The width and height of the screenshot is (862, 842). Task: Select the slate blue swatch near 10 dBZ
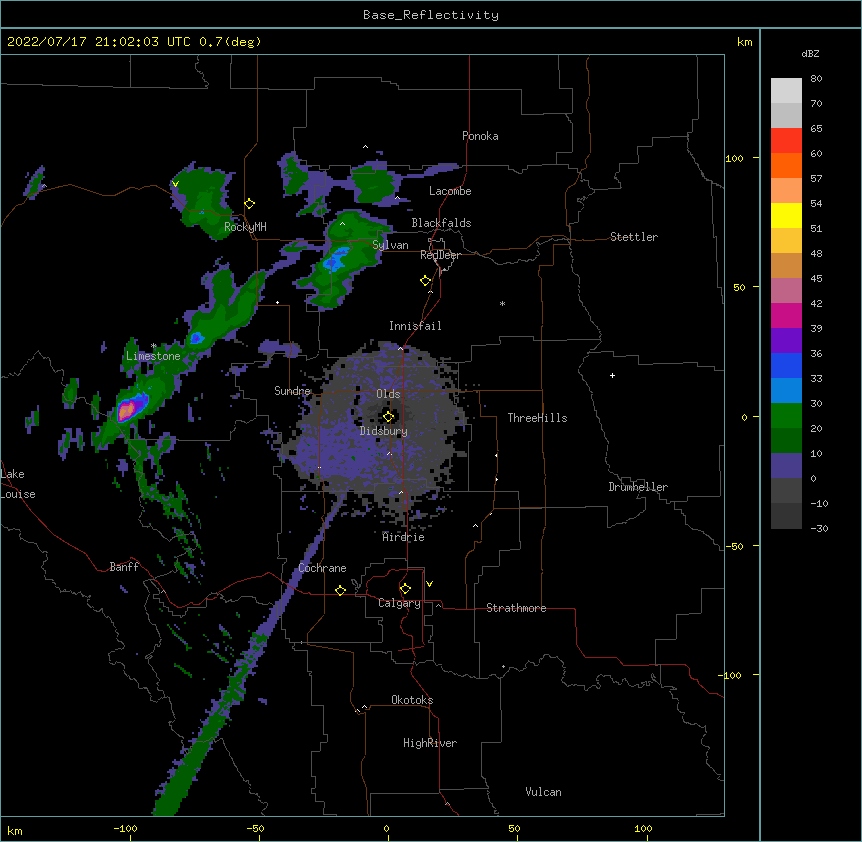point(786,466)
